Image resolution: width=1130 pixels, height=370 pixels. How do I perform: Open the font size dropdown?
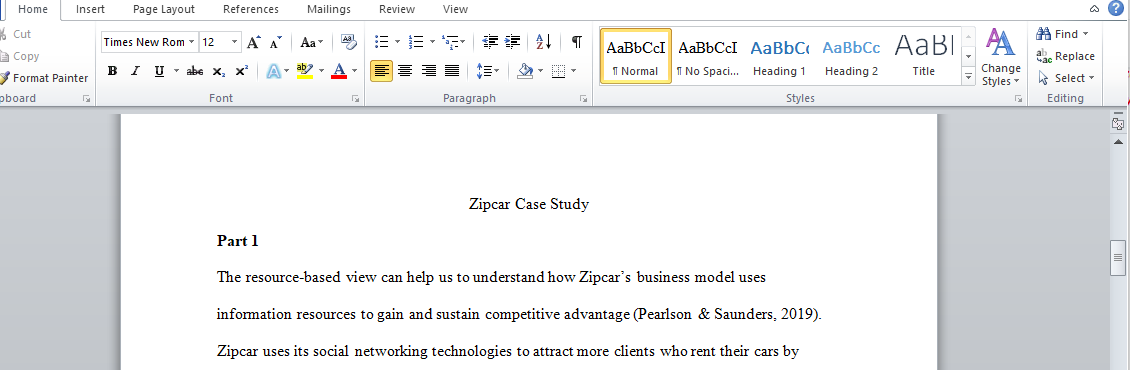click(x=235, y=42)
